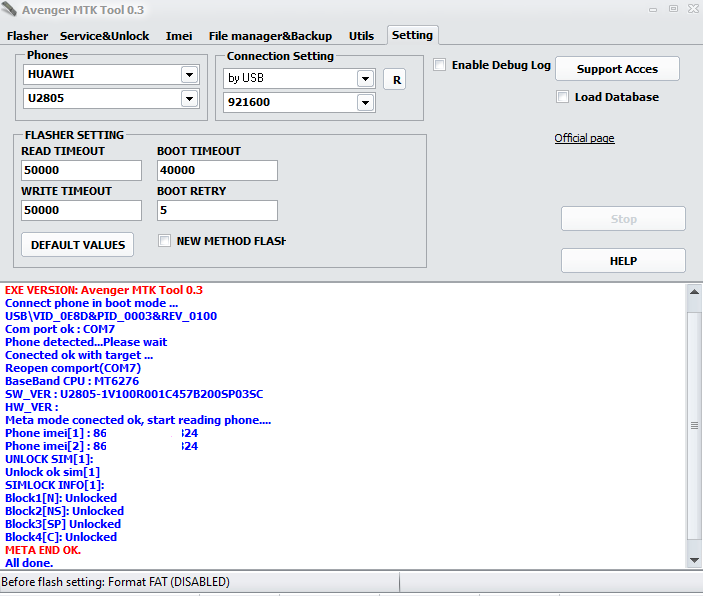The image size is (703, 596).
Task: Click the Avenger MTK Tool title icon
Action: pos(9,9)
